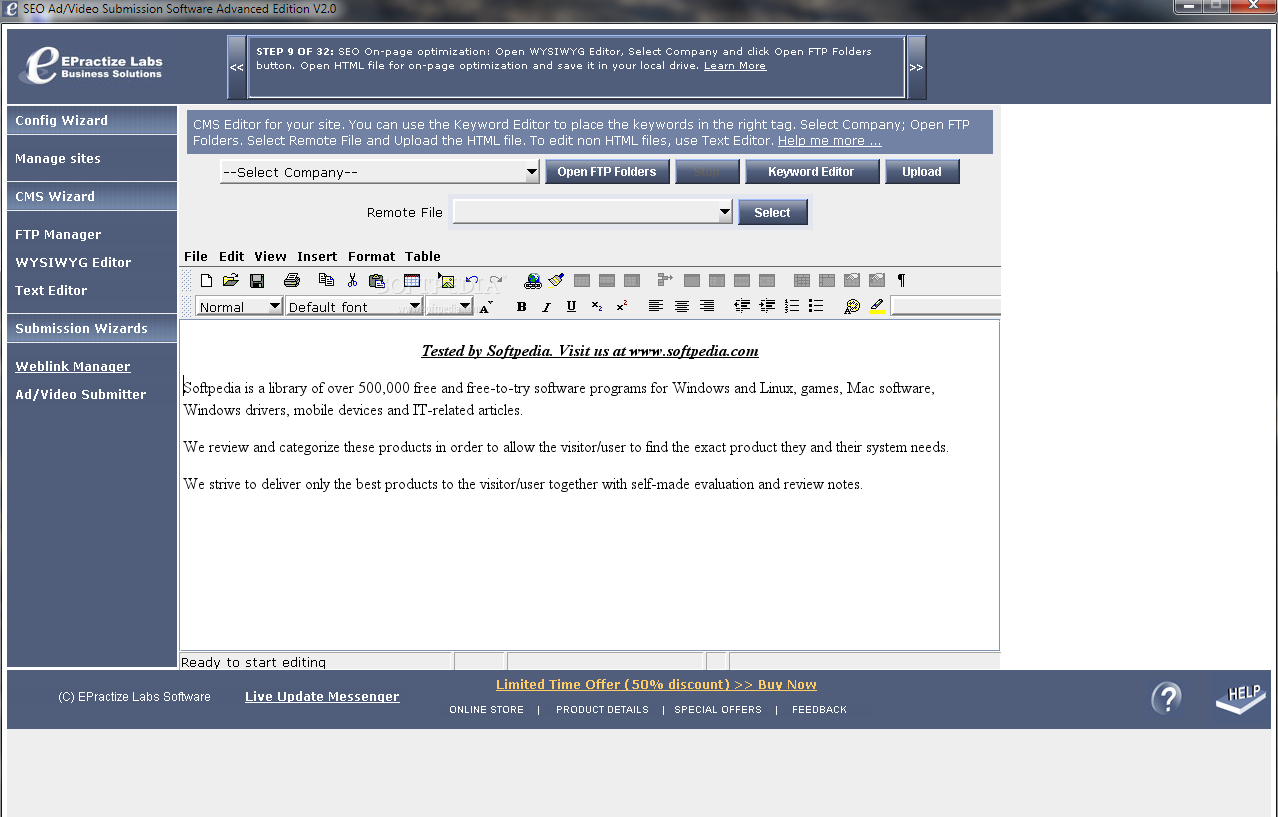Screen dimensions: 1278x817
Task: Click the Open folder icon
Action: pyautogui.click(x=231, y=281)
